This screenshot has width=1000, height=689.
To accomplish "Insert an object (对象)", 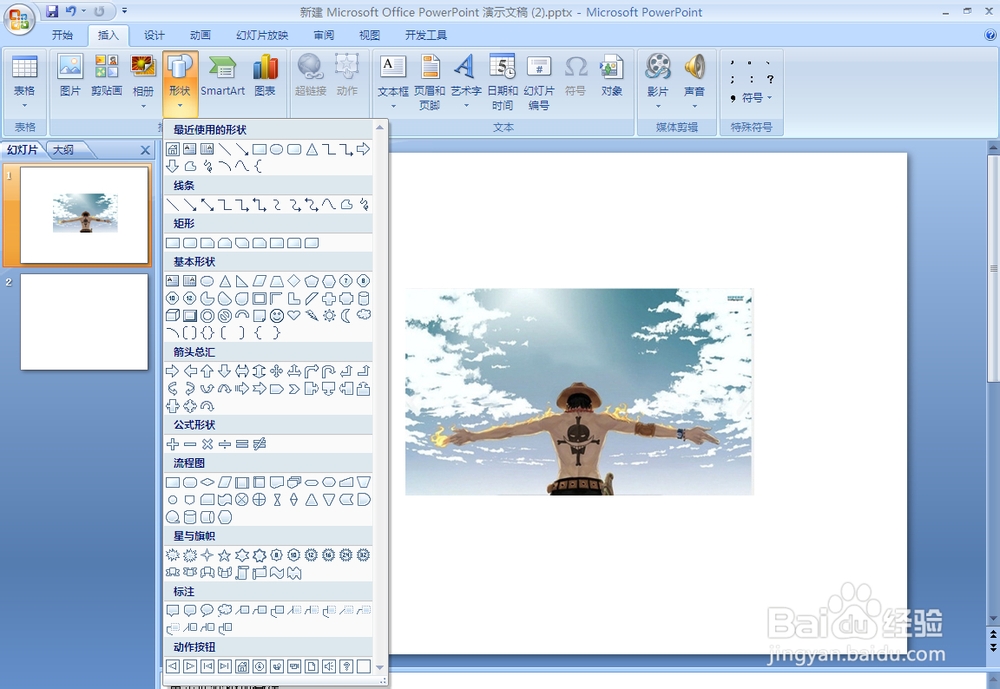I will click(612, 77).
